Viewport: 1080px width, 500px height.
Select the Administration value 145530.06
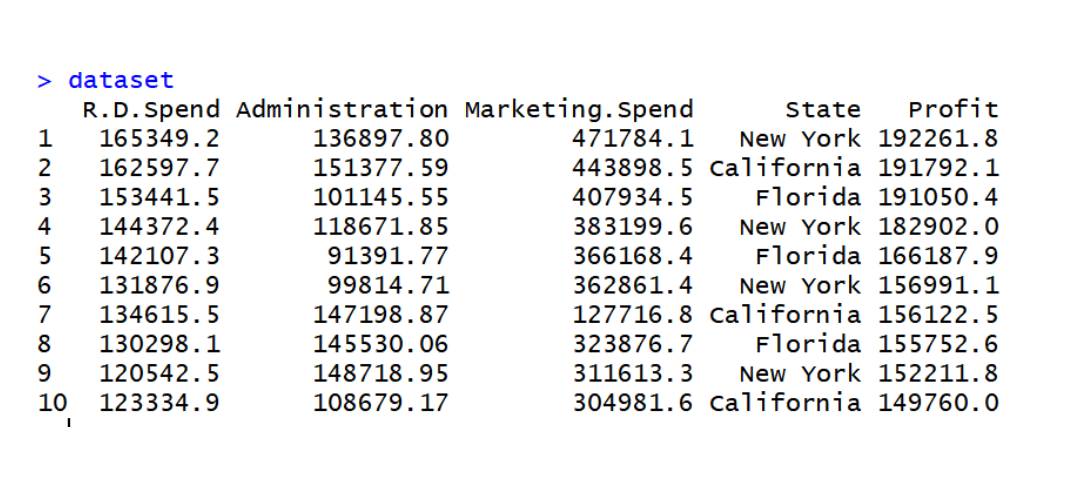point(381,344)
